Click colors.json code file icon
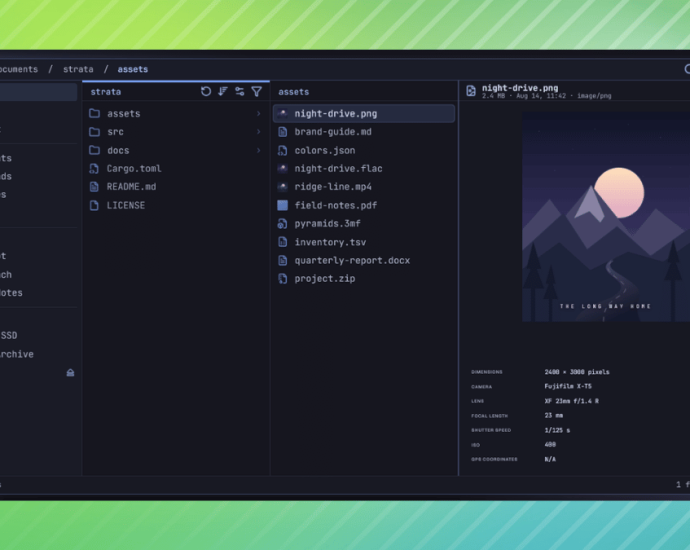This screenshot has width=690, height=550. coord(283,150)
